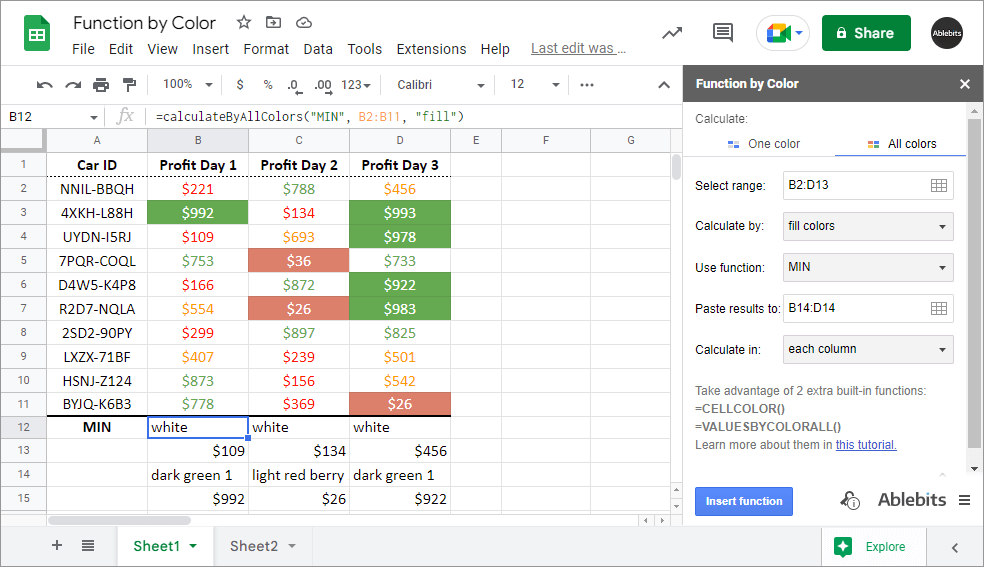Screen dimensions: 984x567
Task: Click the Insert function button
Action: coord(743,501)
